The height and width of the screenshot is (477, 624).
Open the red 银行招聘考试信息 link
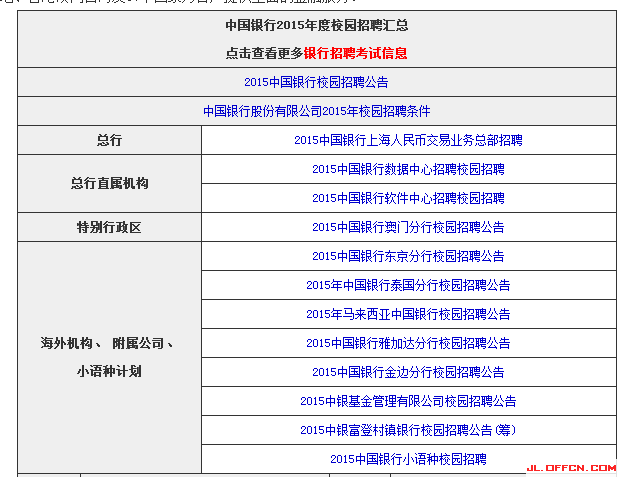[355, 53]
